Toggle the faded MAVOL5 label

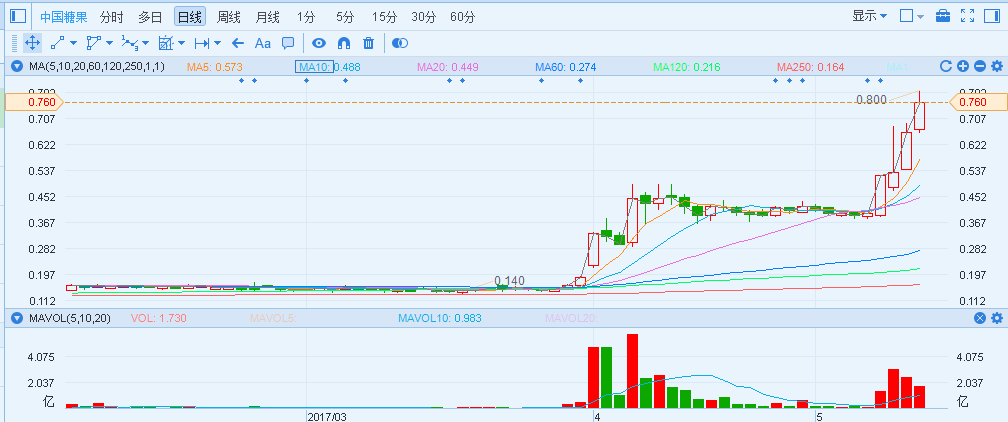[273, 318]
